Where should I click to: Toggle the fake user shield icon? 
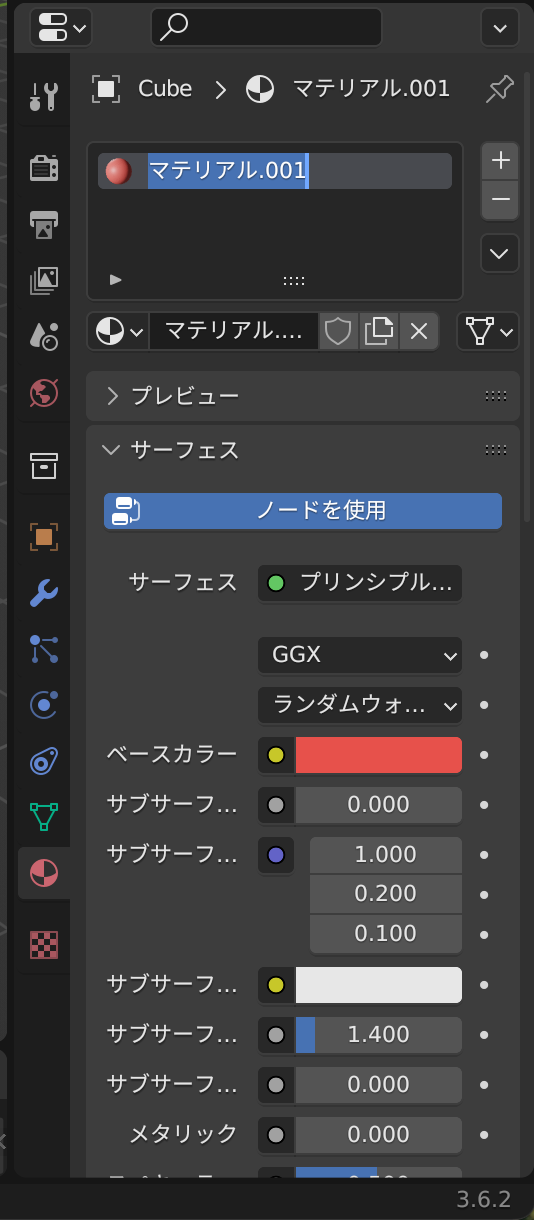[x=338, y=331]
